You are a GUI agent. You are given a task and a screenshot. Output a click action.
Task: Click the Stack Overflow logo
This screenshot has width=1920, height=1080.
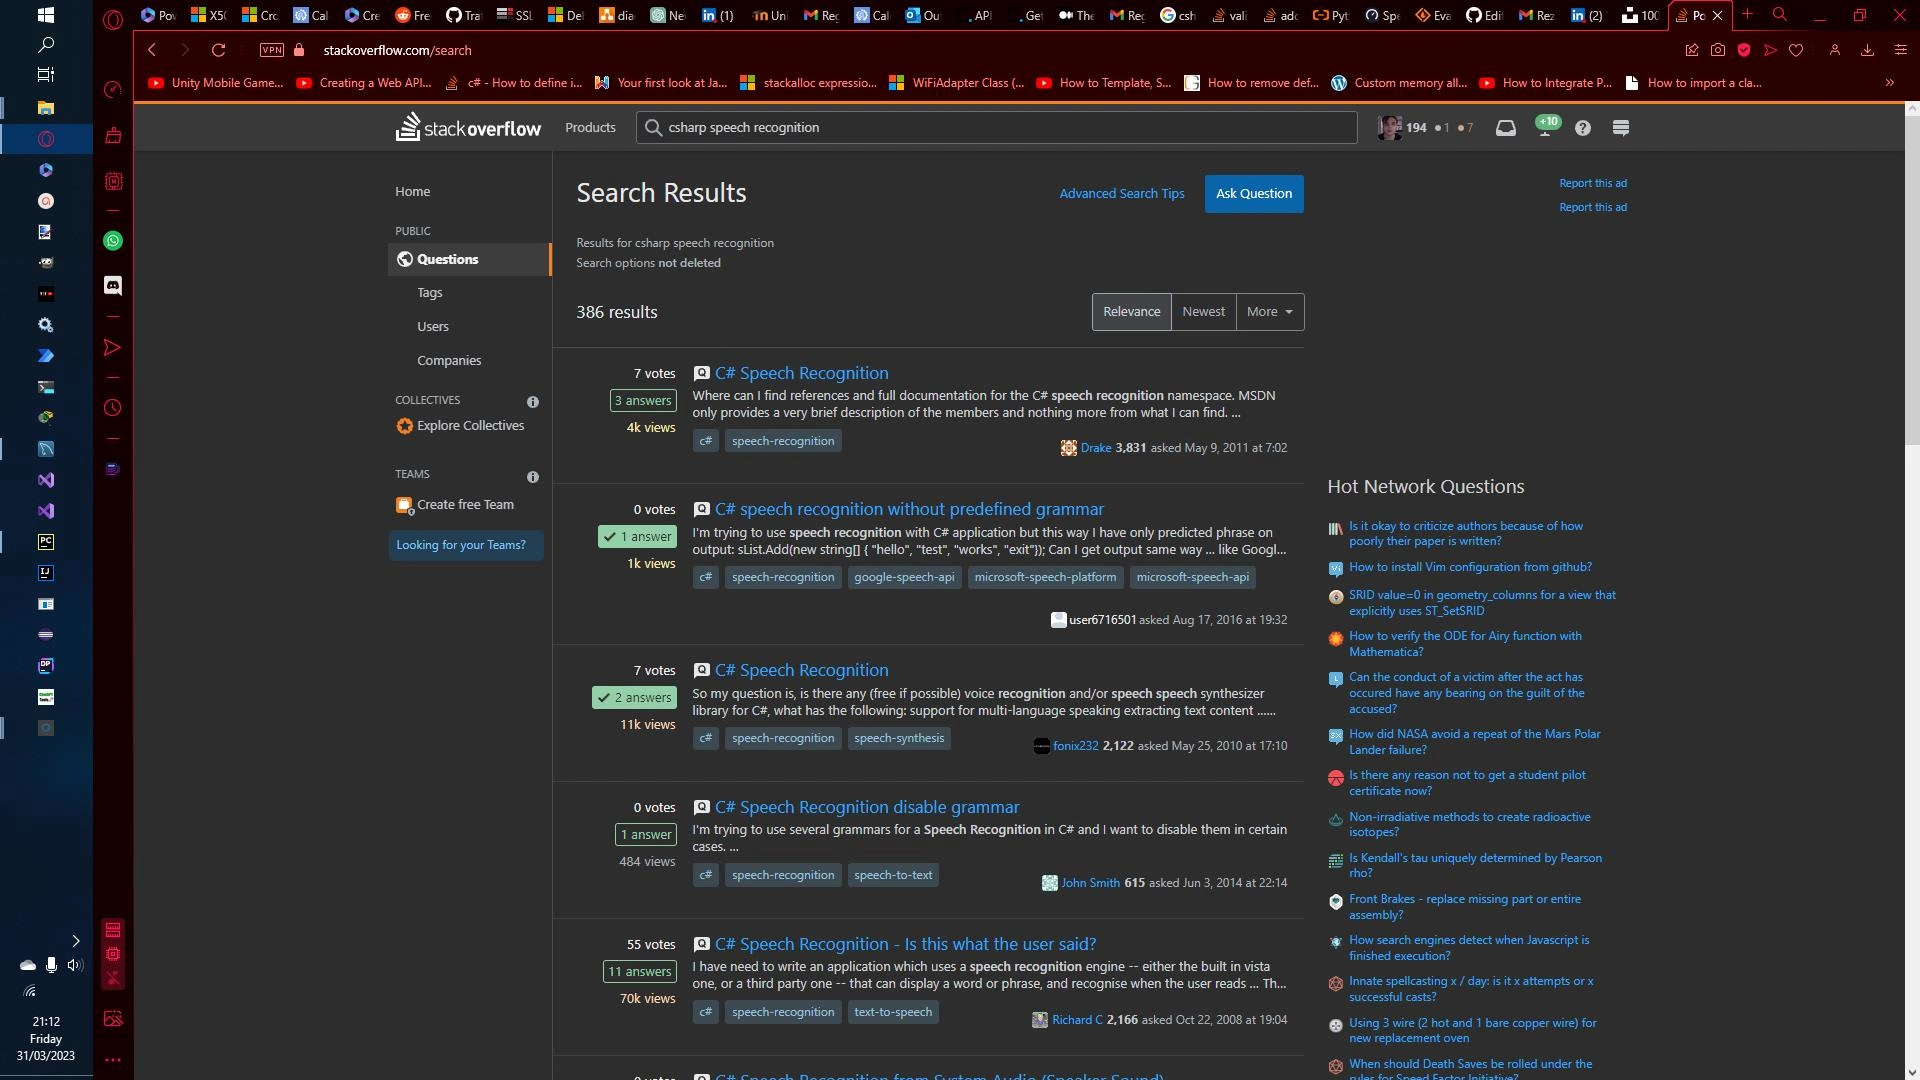tap(468, 128)
